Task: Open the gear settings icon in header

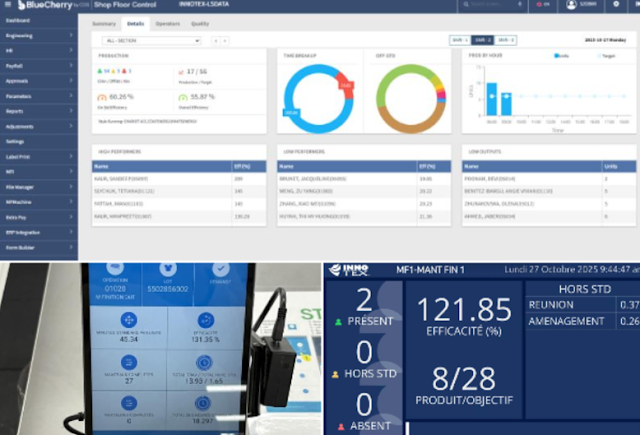Action: coord(616,4)
